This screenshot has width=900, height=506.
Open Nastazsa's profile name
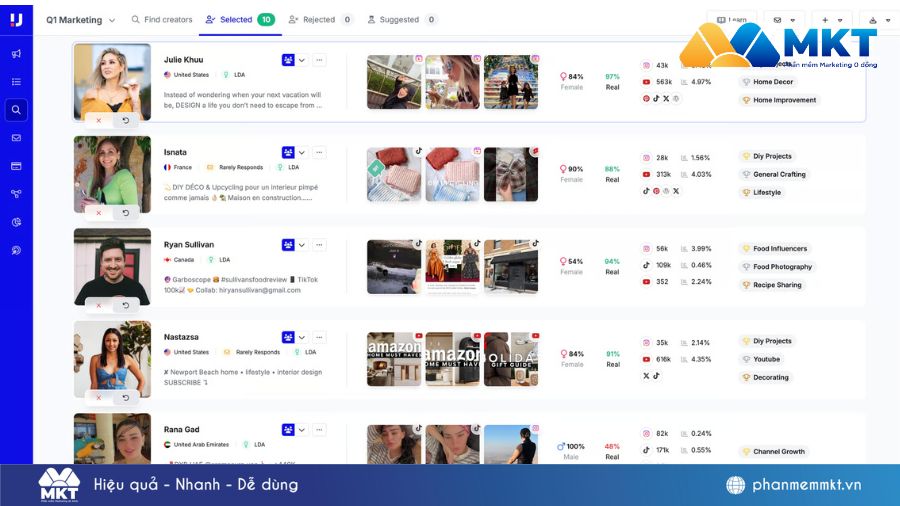pos(181,337)
